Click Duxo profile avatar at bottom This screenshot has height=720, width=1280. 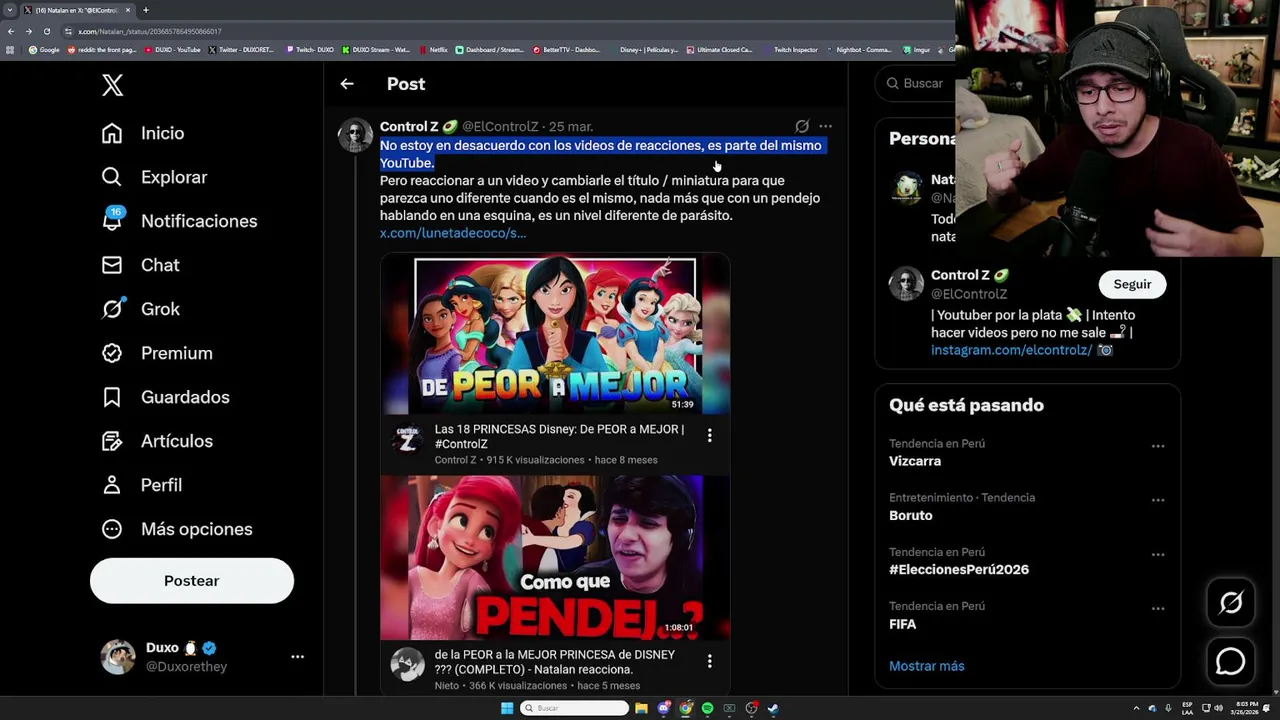(118, 657)
